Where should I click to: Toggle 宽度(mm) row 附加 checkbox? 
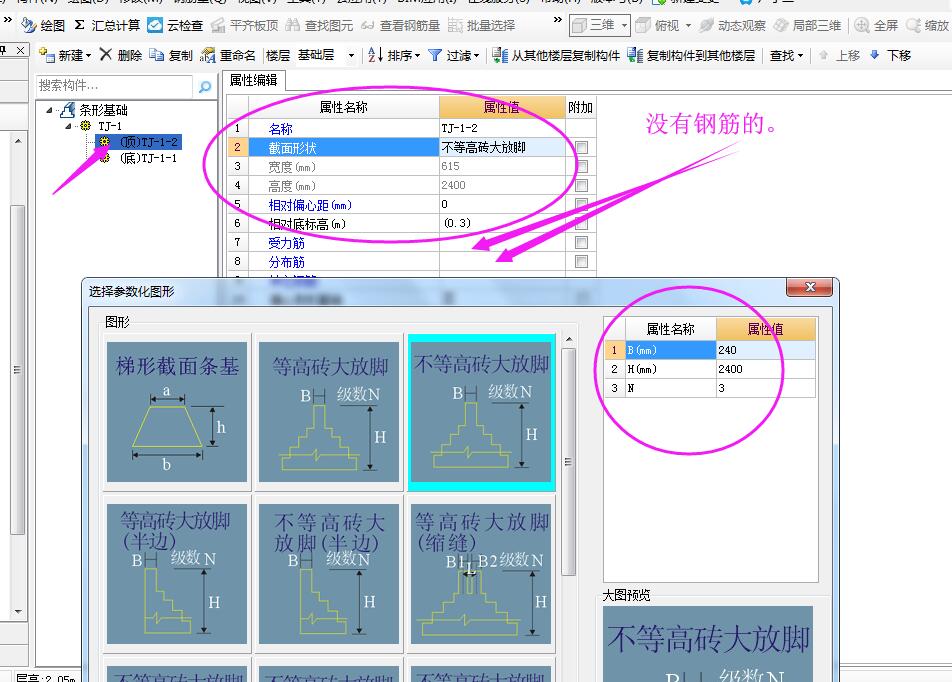pos(582,166)
